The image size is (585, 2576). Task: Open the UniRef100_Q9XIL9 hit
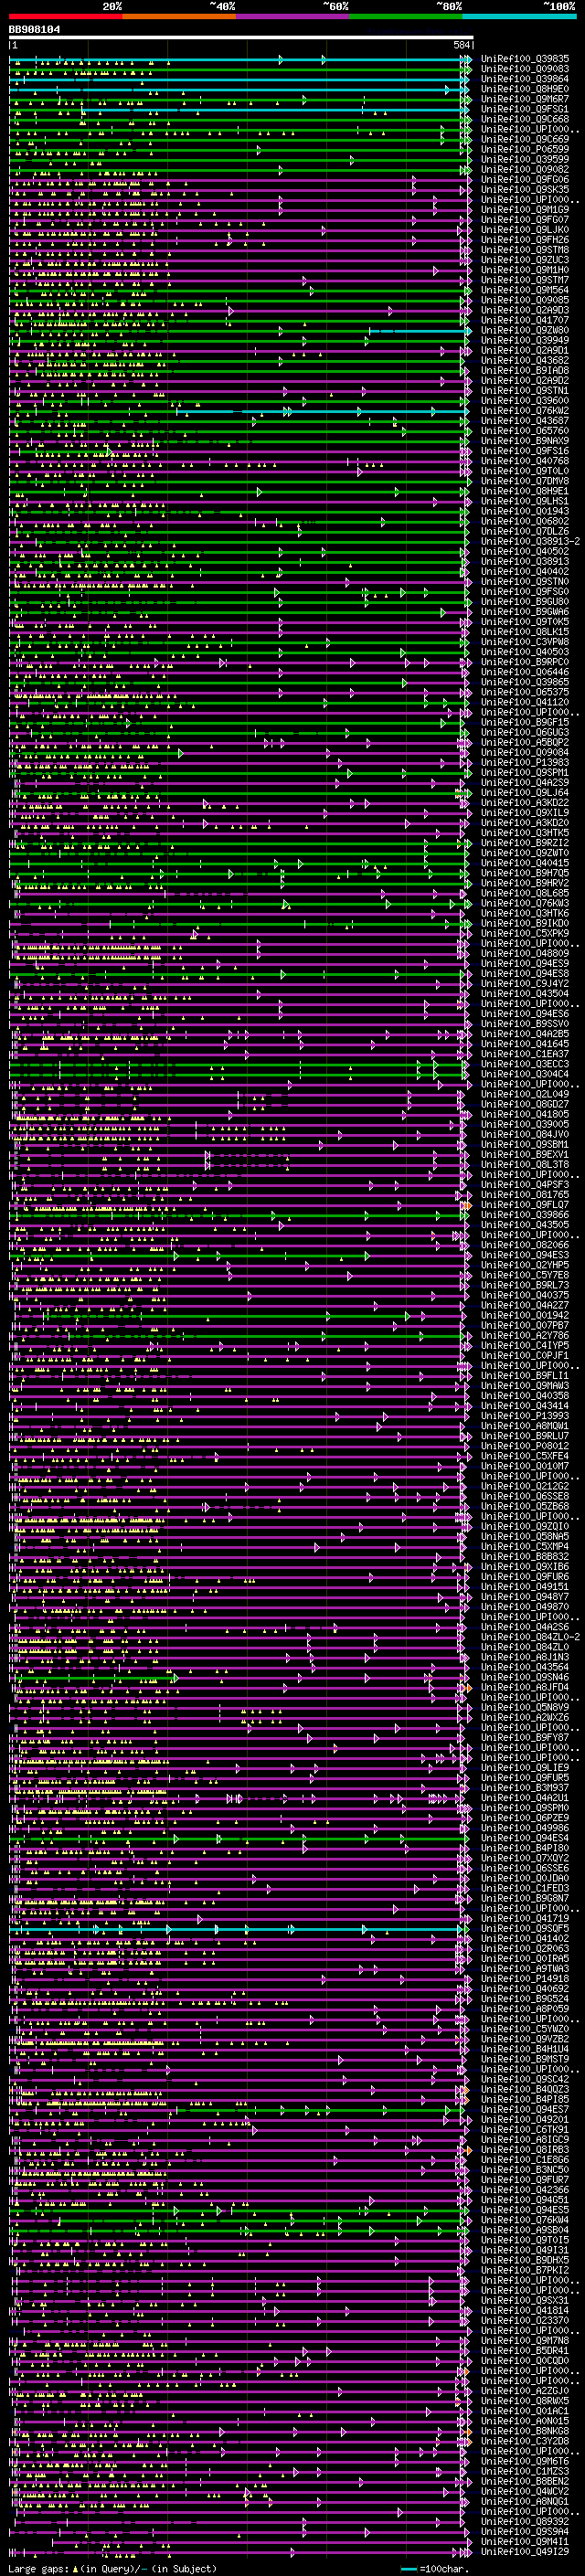(x=525, y=812)
